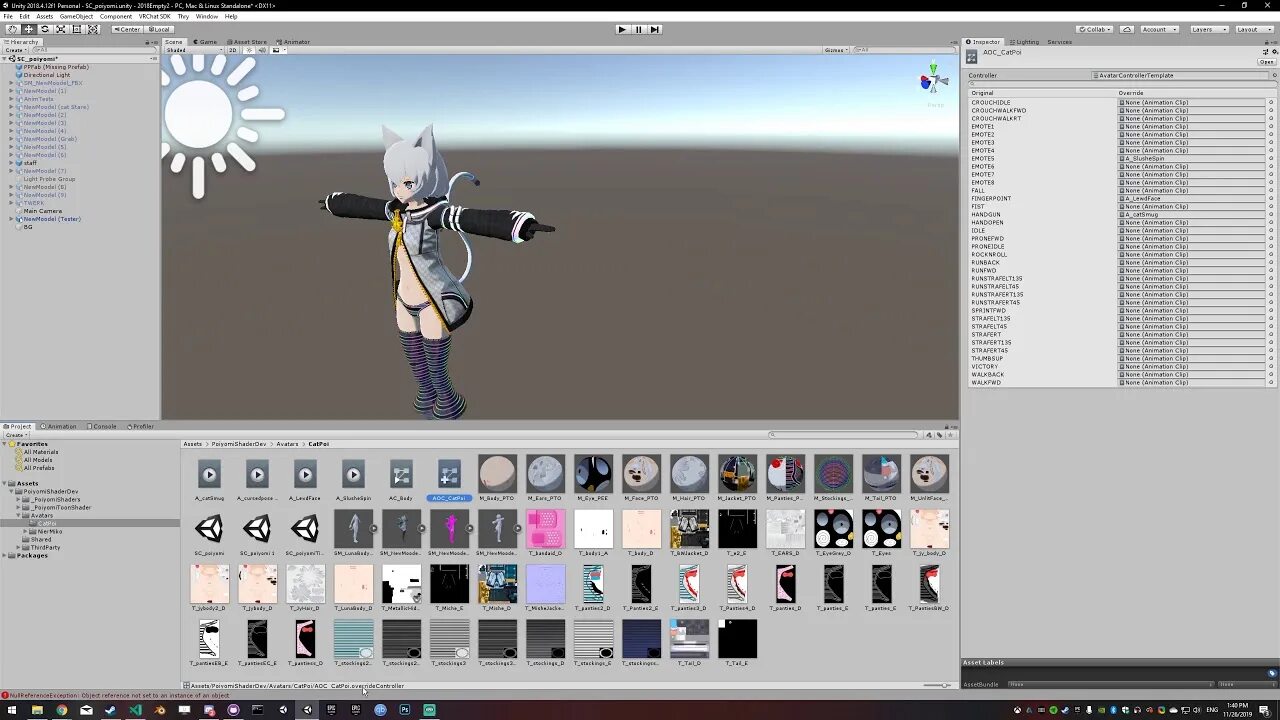This screenshot has height=720, width=1280.
Task: Click the Pause button
Action: (638, 29)
